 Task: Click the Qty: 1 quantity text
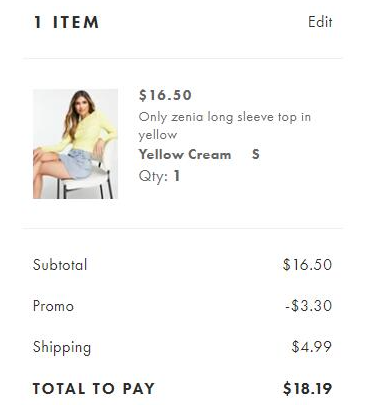(159, 176)
